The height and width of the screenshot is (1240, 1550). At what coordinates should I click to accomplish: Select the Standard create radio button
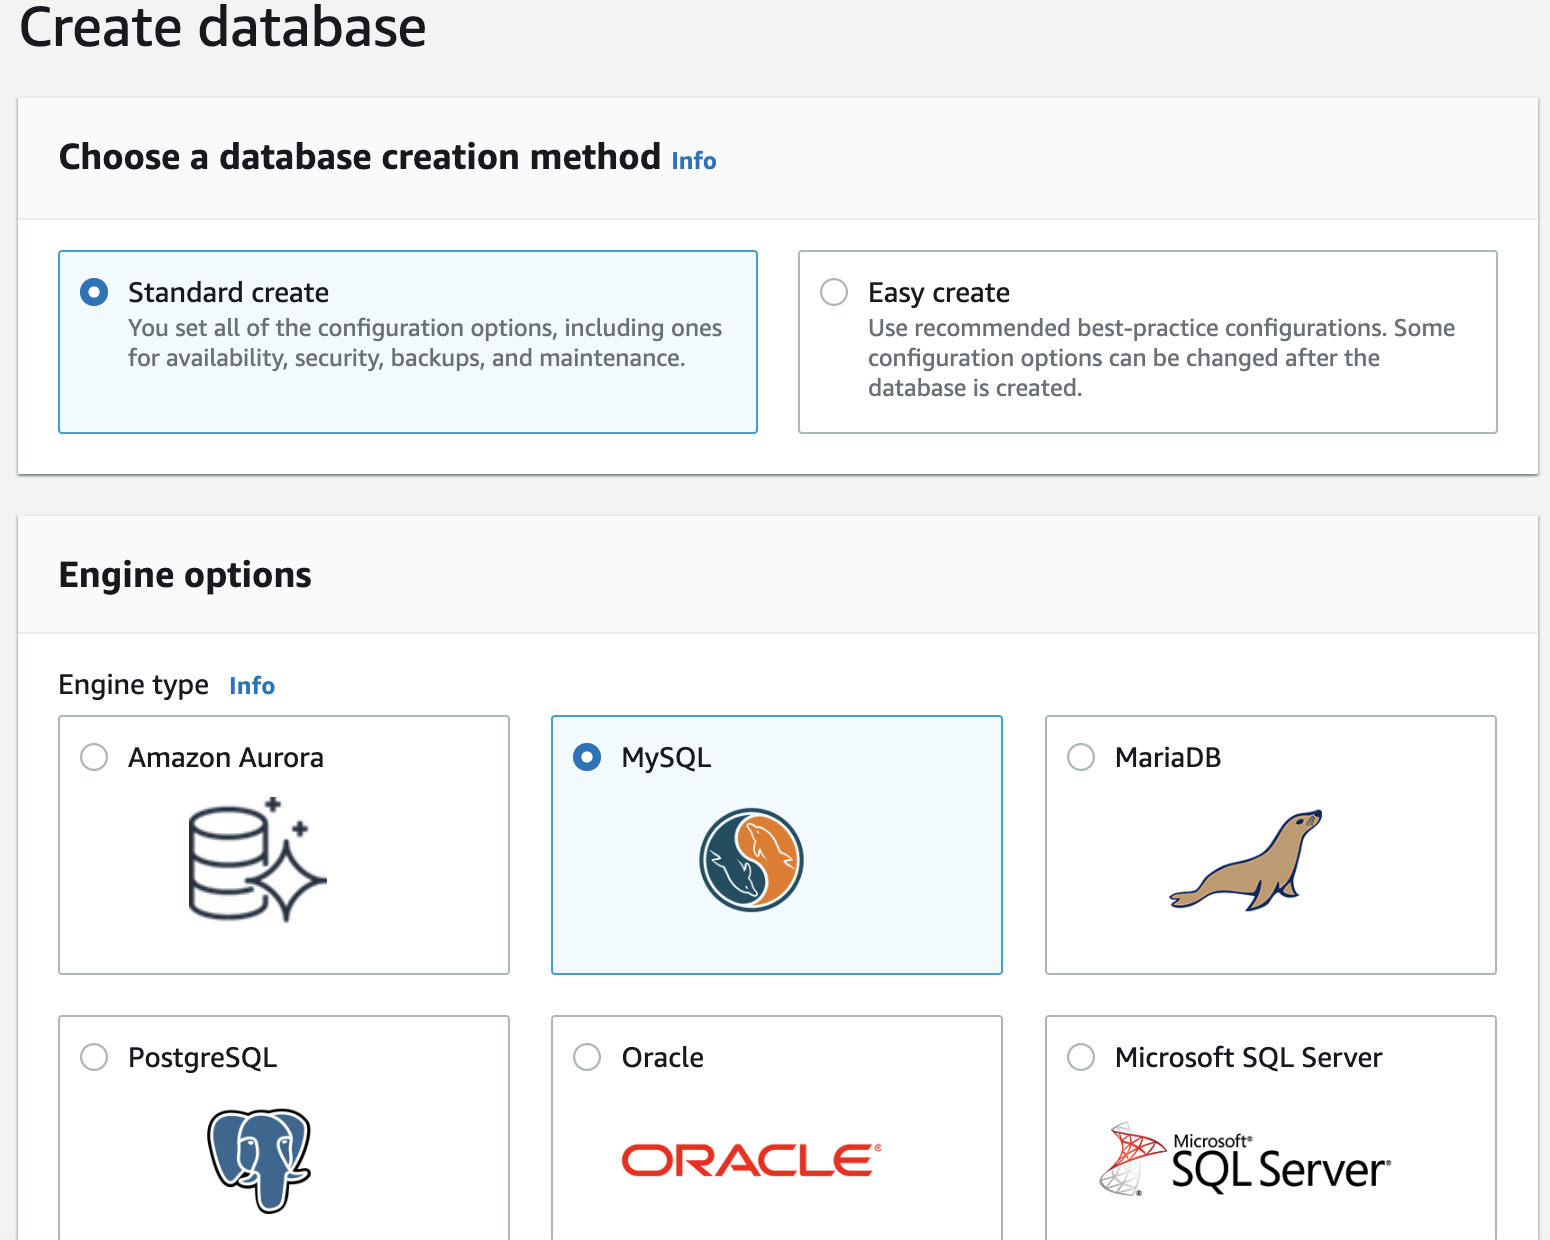click(94, 292)
